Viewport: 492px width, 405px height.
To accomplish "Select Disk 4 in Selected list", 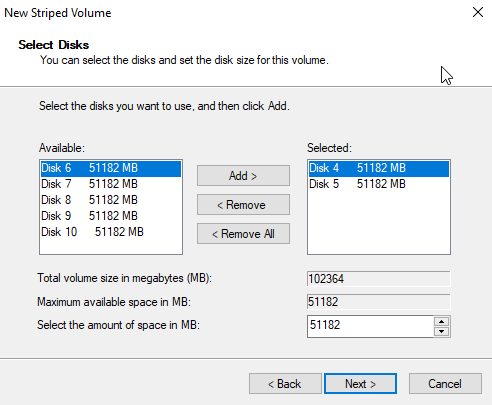I will tap(379, 168).
